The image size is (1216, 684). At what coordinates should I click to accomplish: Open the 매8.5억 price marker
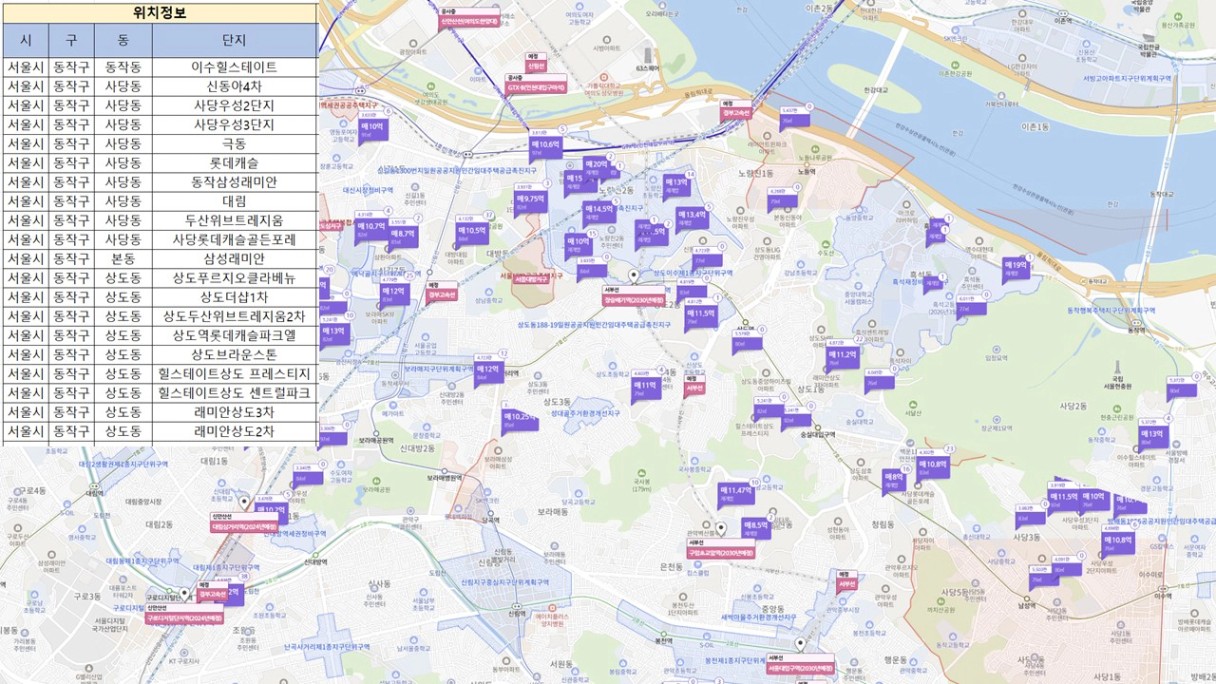click(755, 526)
